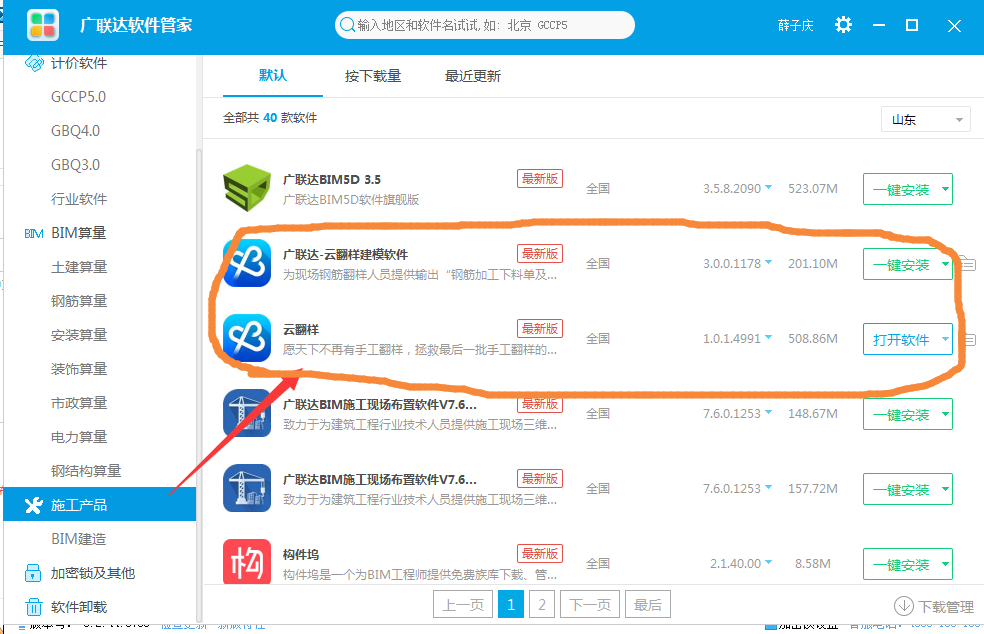The height and width of the screenshot is (634, 984).
Task: Open arrow next to BIM5D 一键安装
Action: [x=945, y=189]
